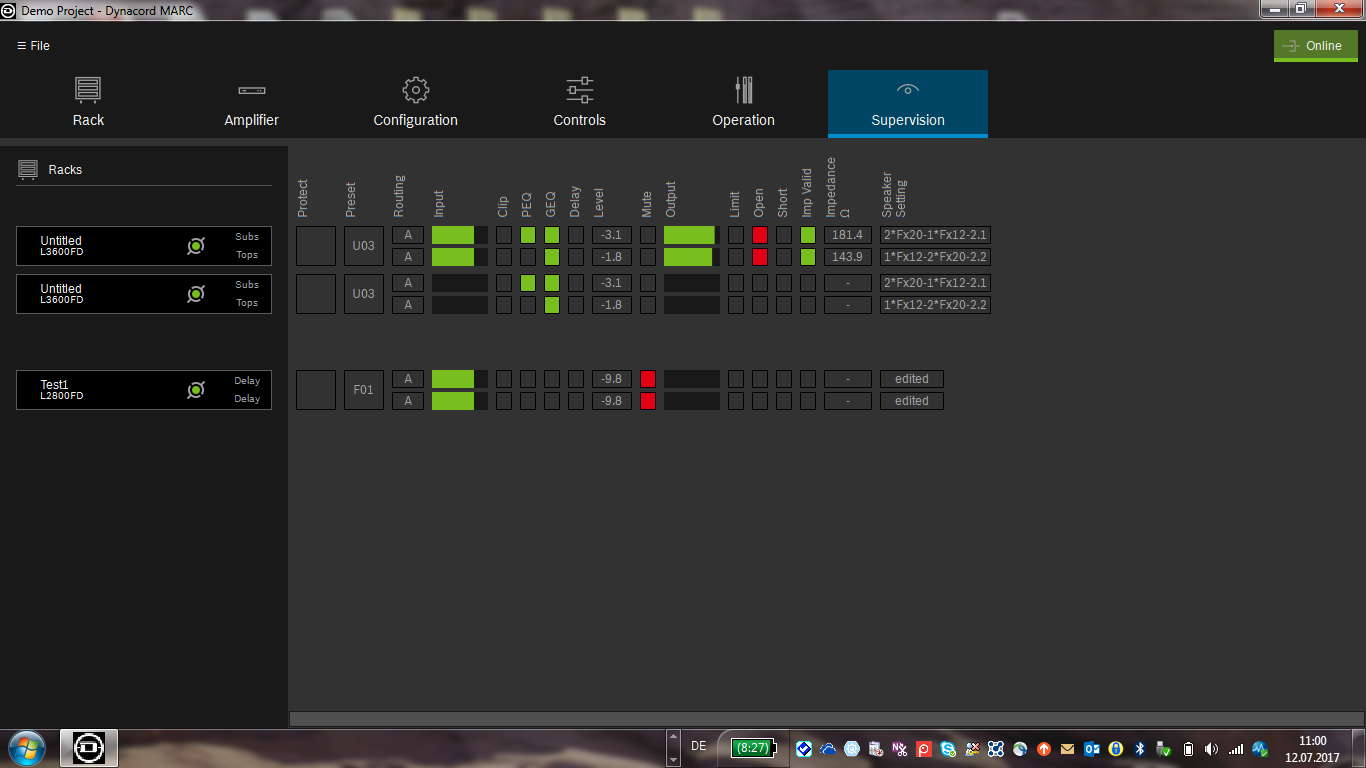Go to the Controls tab
1366x768 pixels.
579,103
